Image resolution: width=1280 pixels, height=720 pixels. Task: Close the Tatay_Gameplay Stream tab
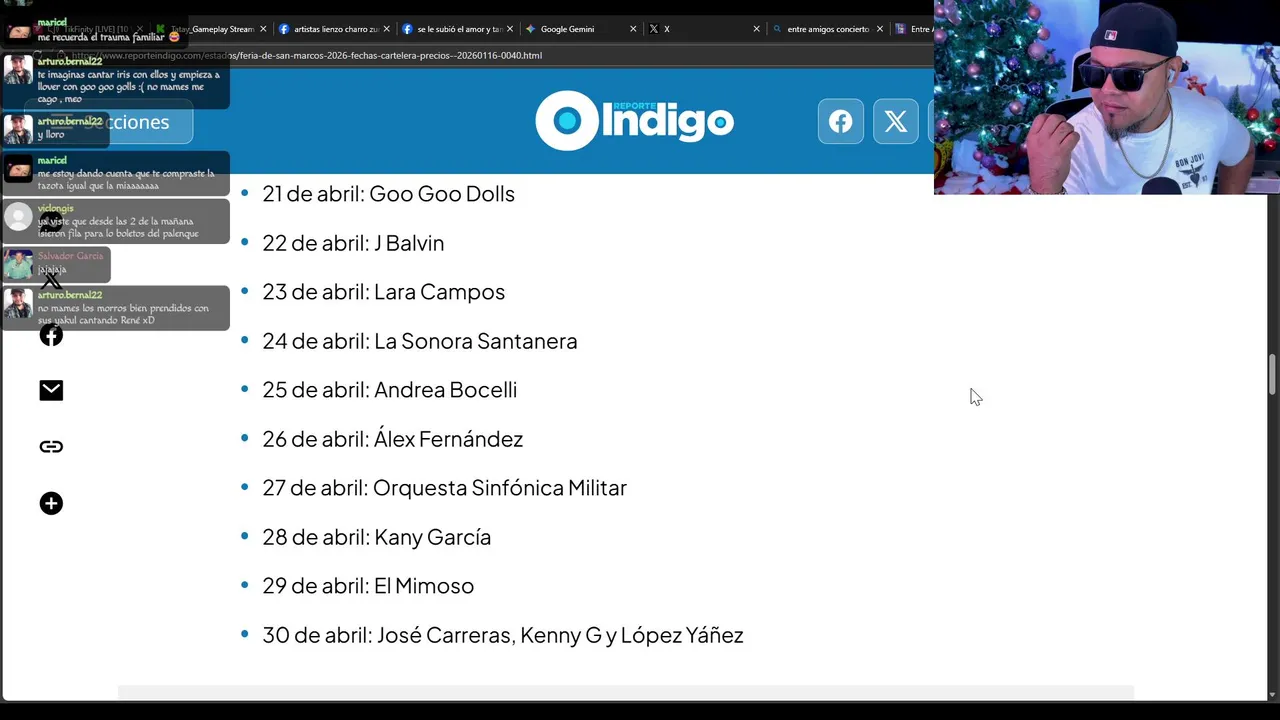(263, 29)
